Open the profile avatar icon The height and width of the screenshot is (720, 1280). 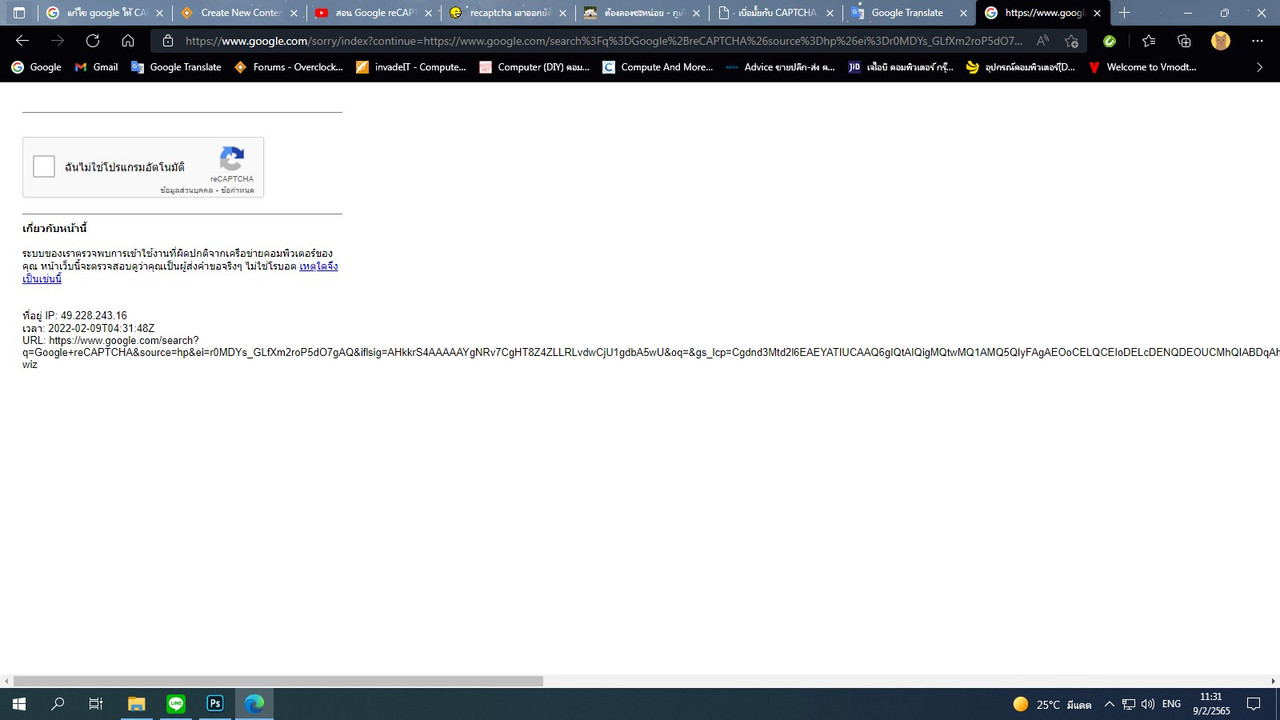tap(1220, 41)
